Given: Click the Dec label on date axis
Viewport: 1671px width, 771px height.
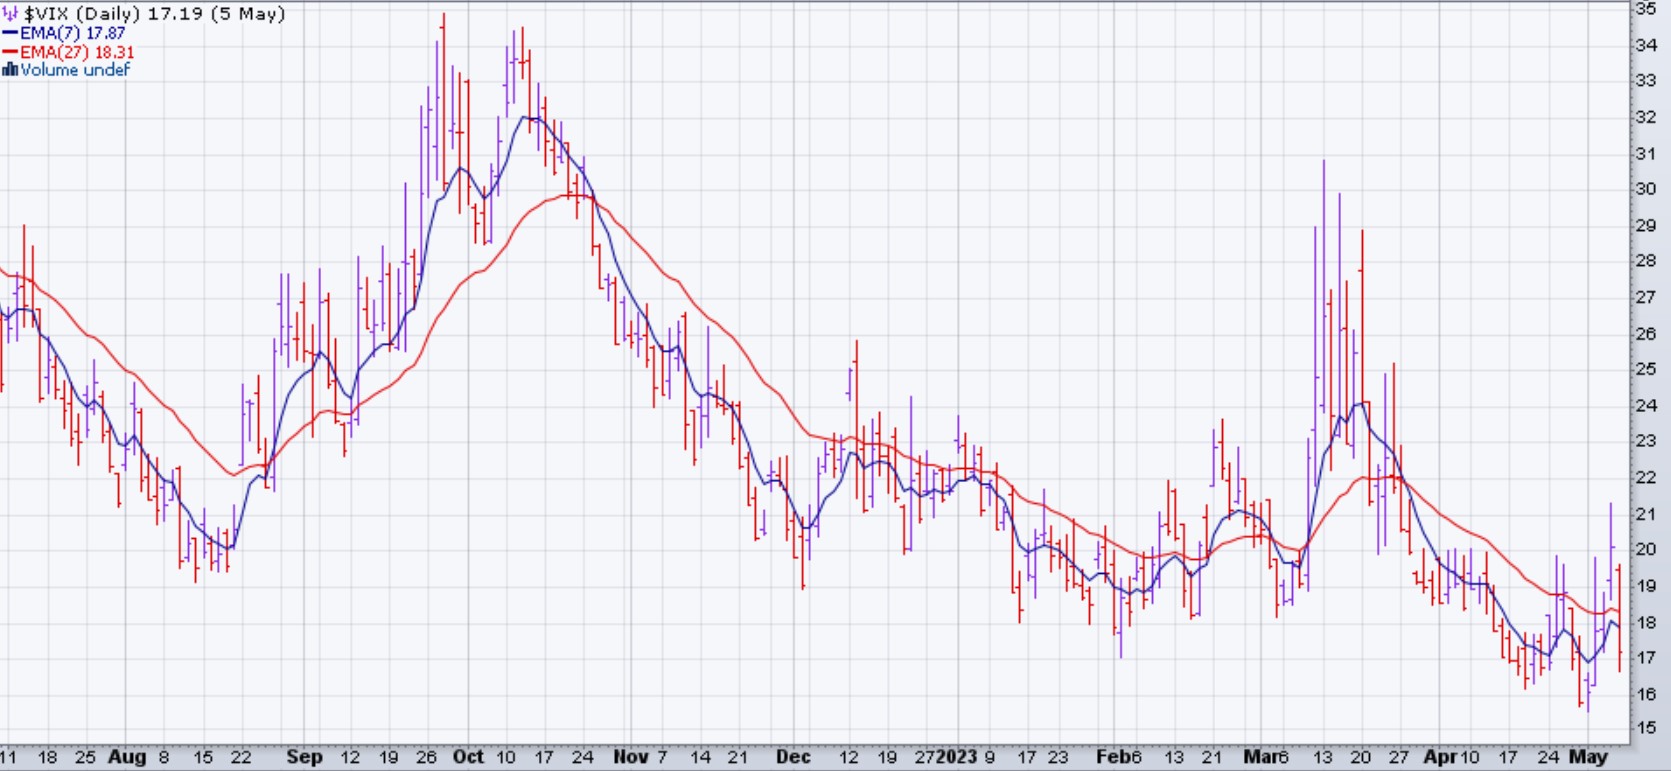Looking at the screenshot, I should pyautogui.click(x=793, y=757).
